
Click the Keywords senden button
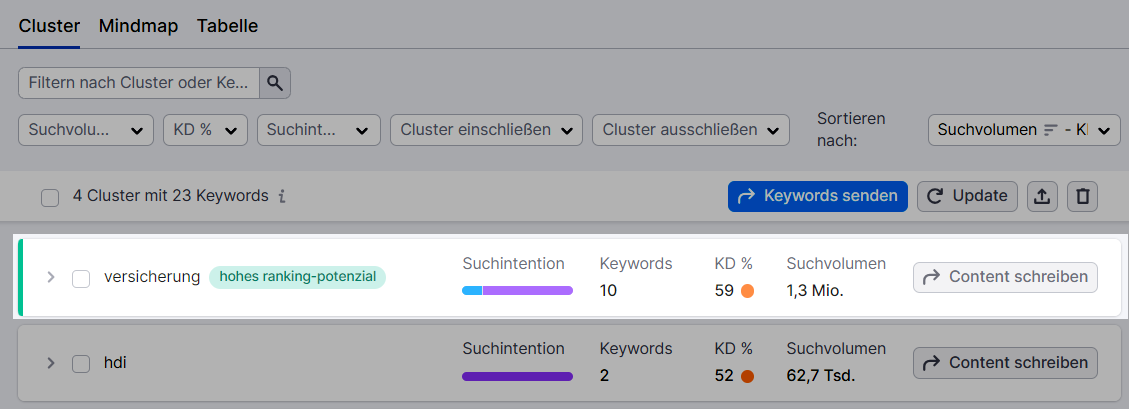pyautogui.click(x=817, y=196)
